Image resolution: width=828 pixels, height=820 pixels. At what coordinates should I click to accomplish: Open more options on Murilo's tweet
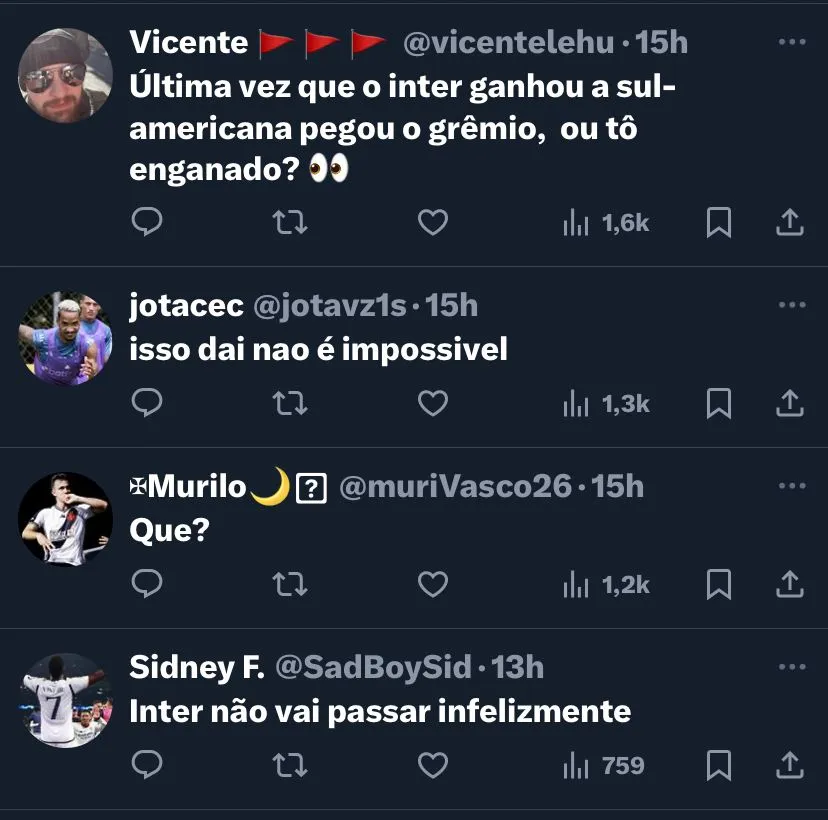point(791,486)
